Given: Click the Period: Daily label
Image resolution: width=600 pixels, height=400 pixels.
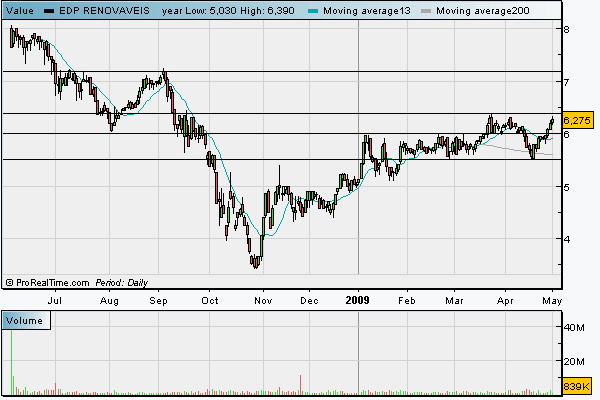Looking at the screenshot, I should 121,283.
